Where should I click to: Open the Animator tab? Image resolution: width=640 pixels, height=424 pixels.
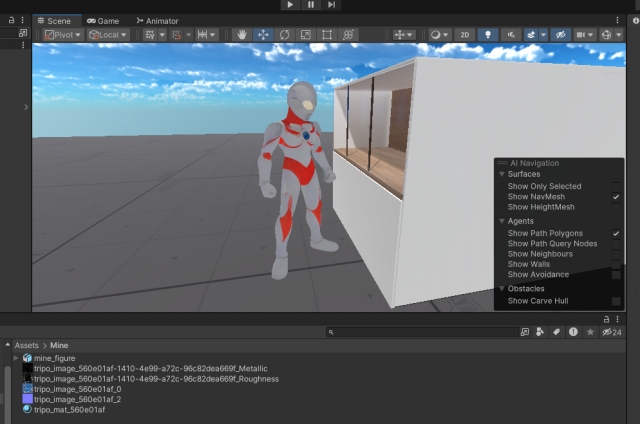click(158, 21)
